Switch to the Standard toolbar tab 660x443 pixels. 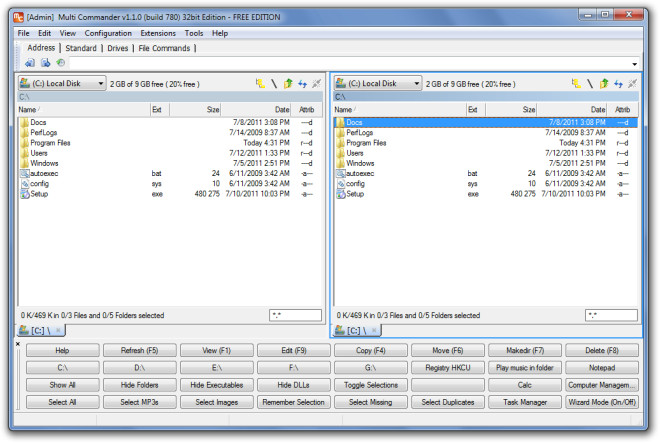81,48
